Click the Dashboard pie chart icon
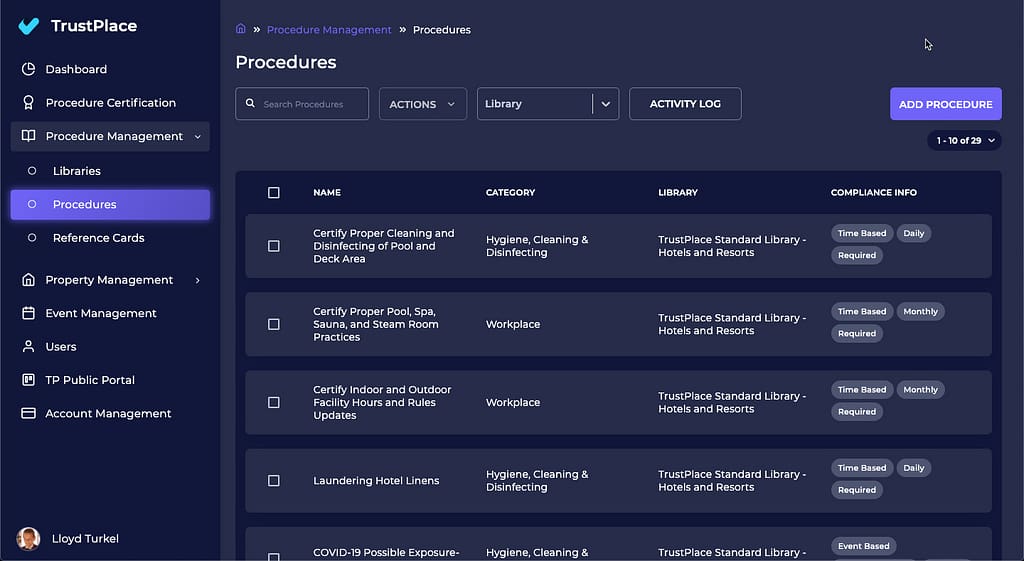 (28, 69)
